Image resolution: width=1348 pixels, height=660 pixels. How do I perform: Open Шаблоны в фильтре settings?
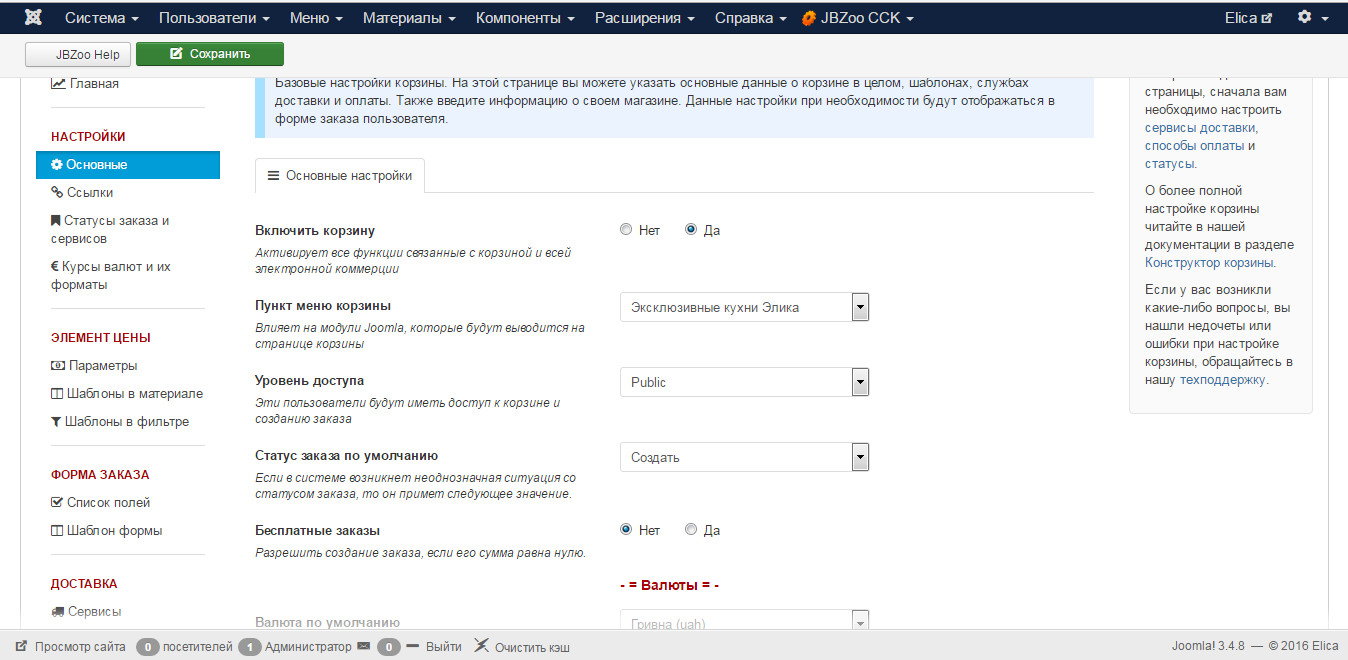click(x=126, y=421)
